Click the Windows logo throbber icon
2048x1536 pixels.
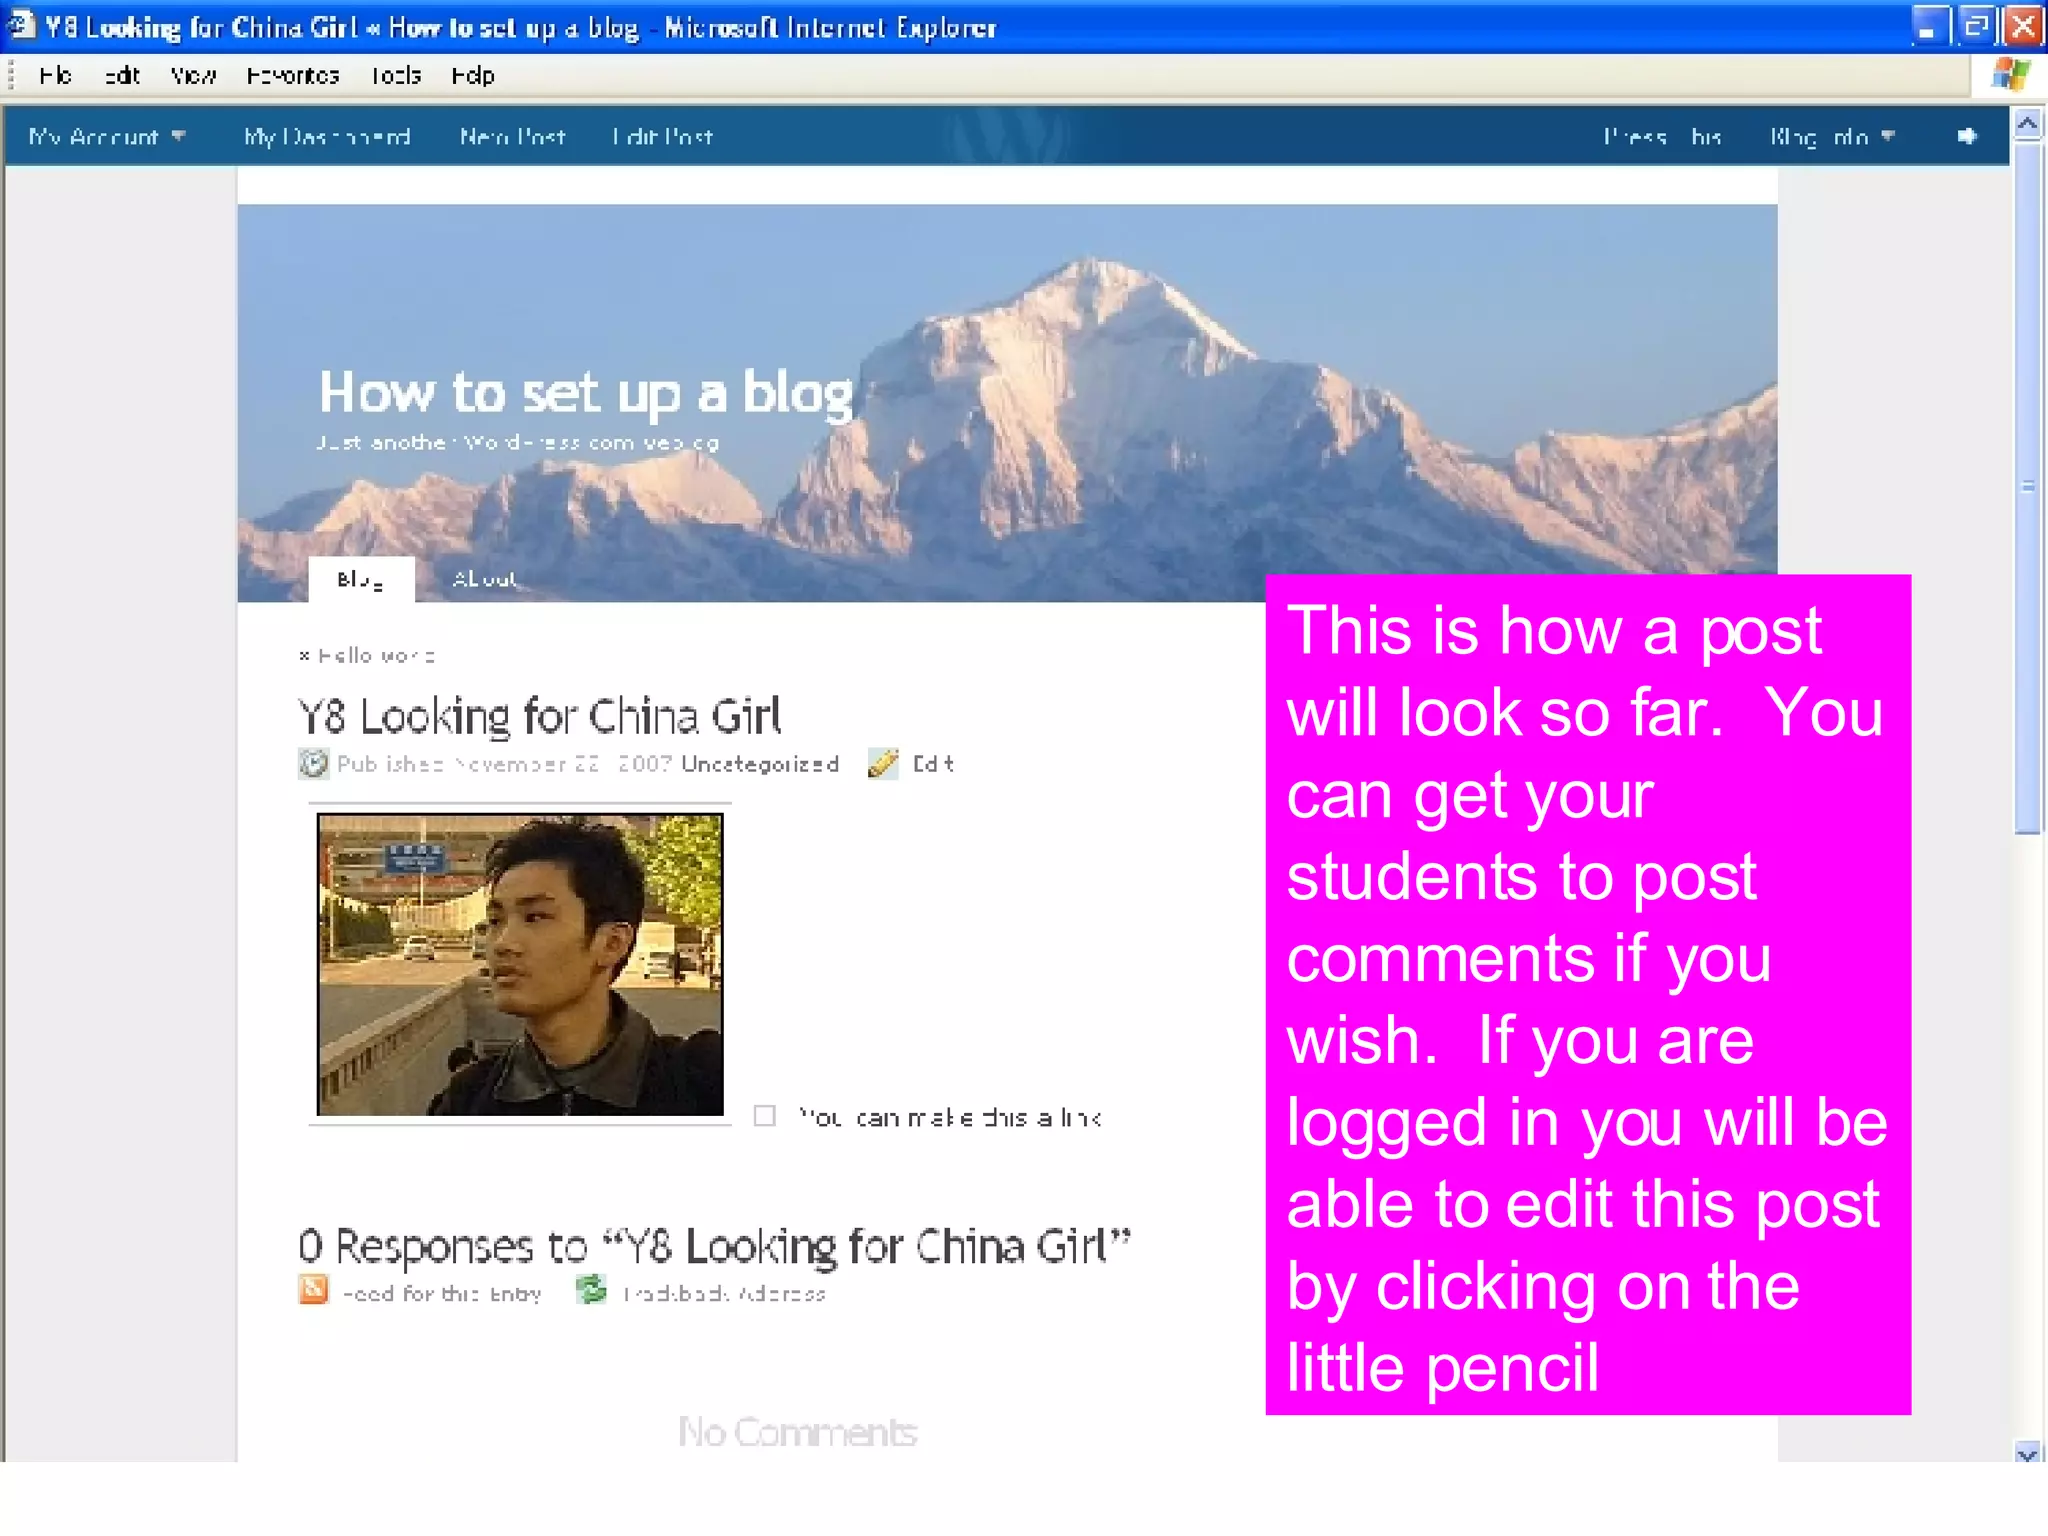[x=2010, y=74]
